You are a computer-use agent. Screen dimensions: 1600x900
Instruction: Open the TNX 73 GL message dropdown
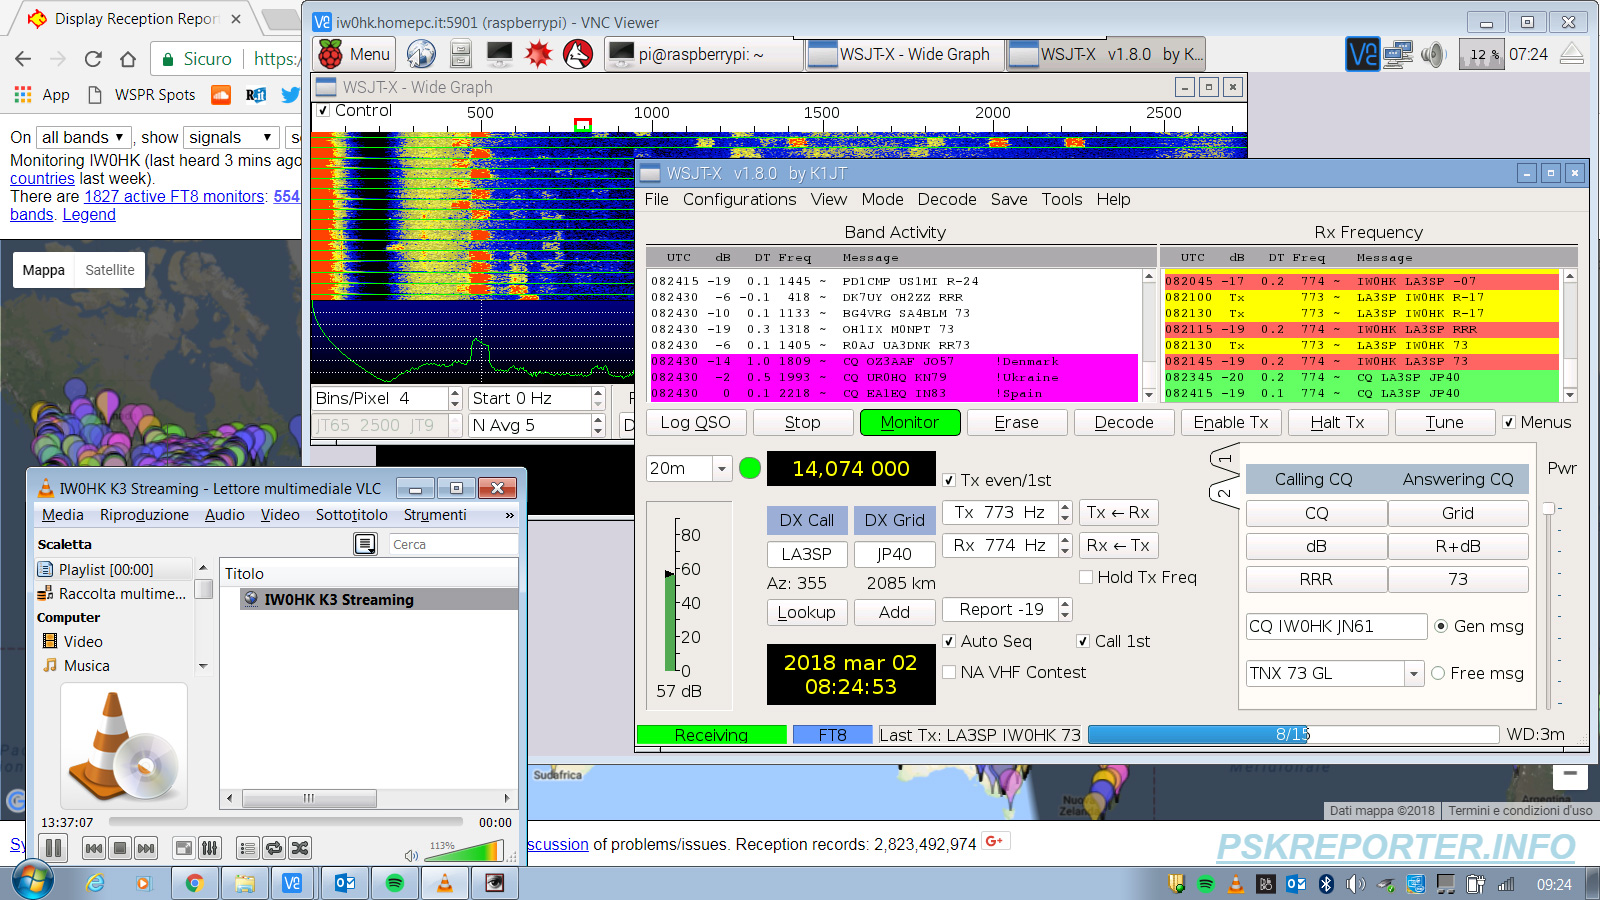1414,674
